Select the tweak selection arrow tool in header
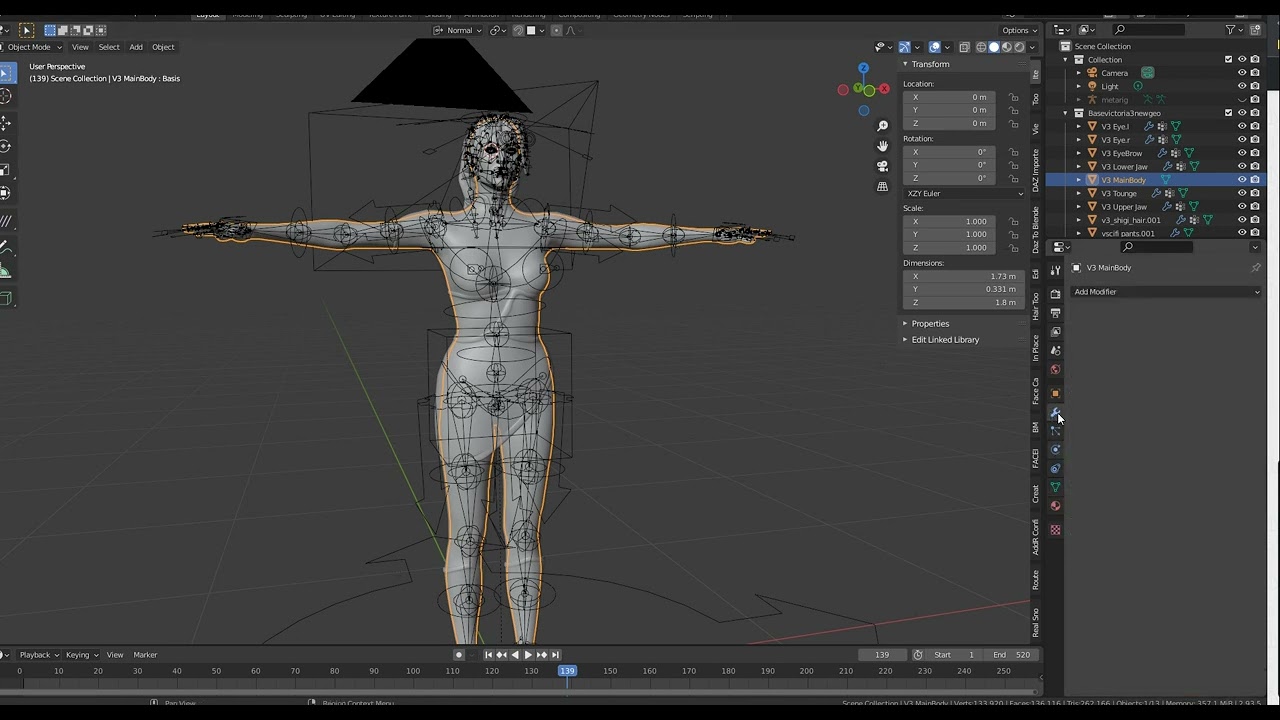This screenshot has height=720, width=1280. (x=26, y=30)
